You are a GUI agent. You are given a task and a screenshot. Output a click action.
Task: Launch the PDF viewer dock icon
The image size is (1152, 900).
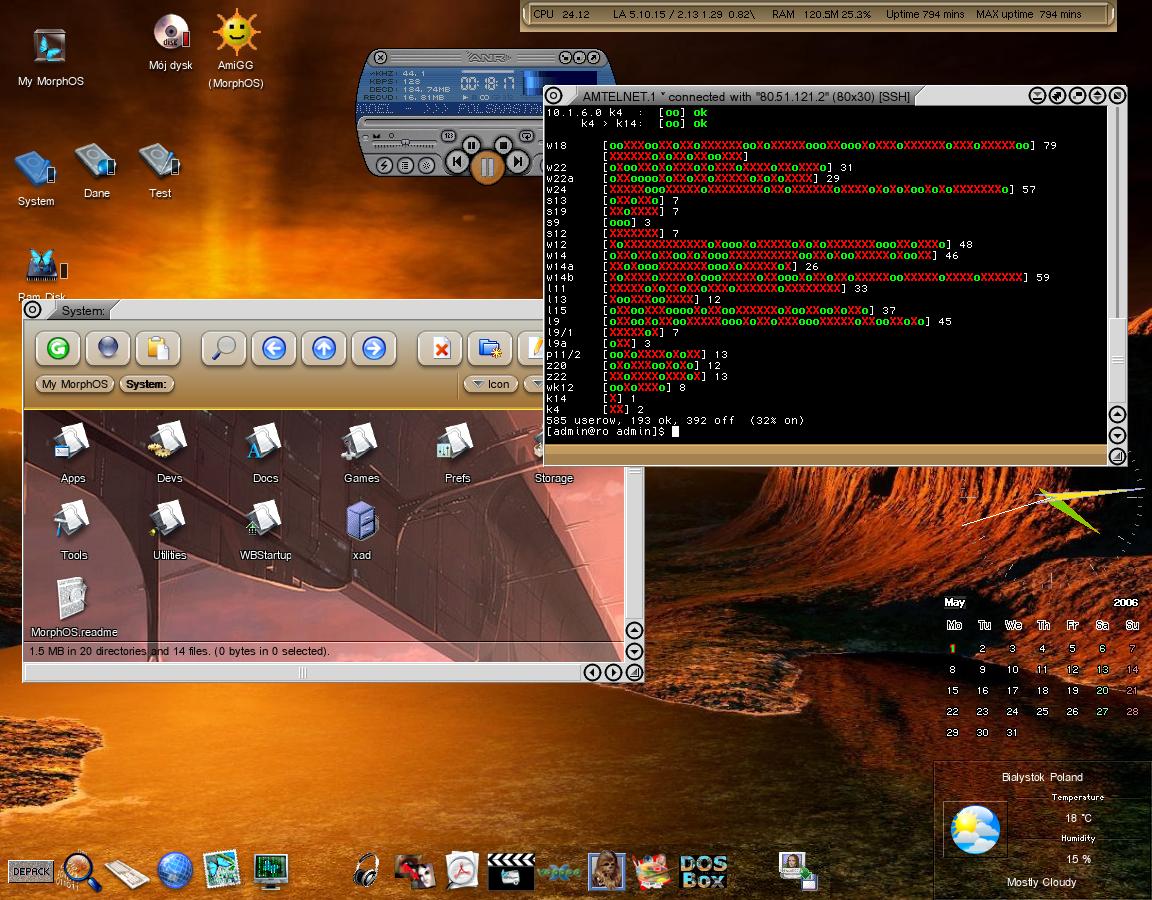coord(462,871)
